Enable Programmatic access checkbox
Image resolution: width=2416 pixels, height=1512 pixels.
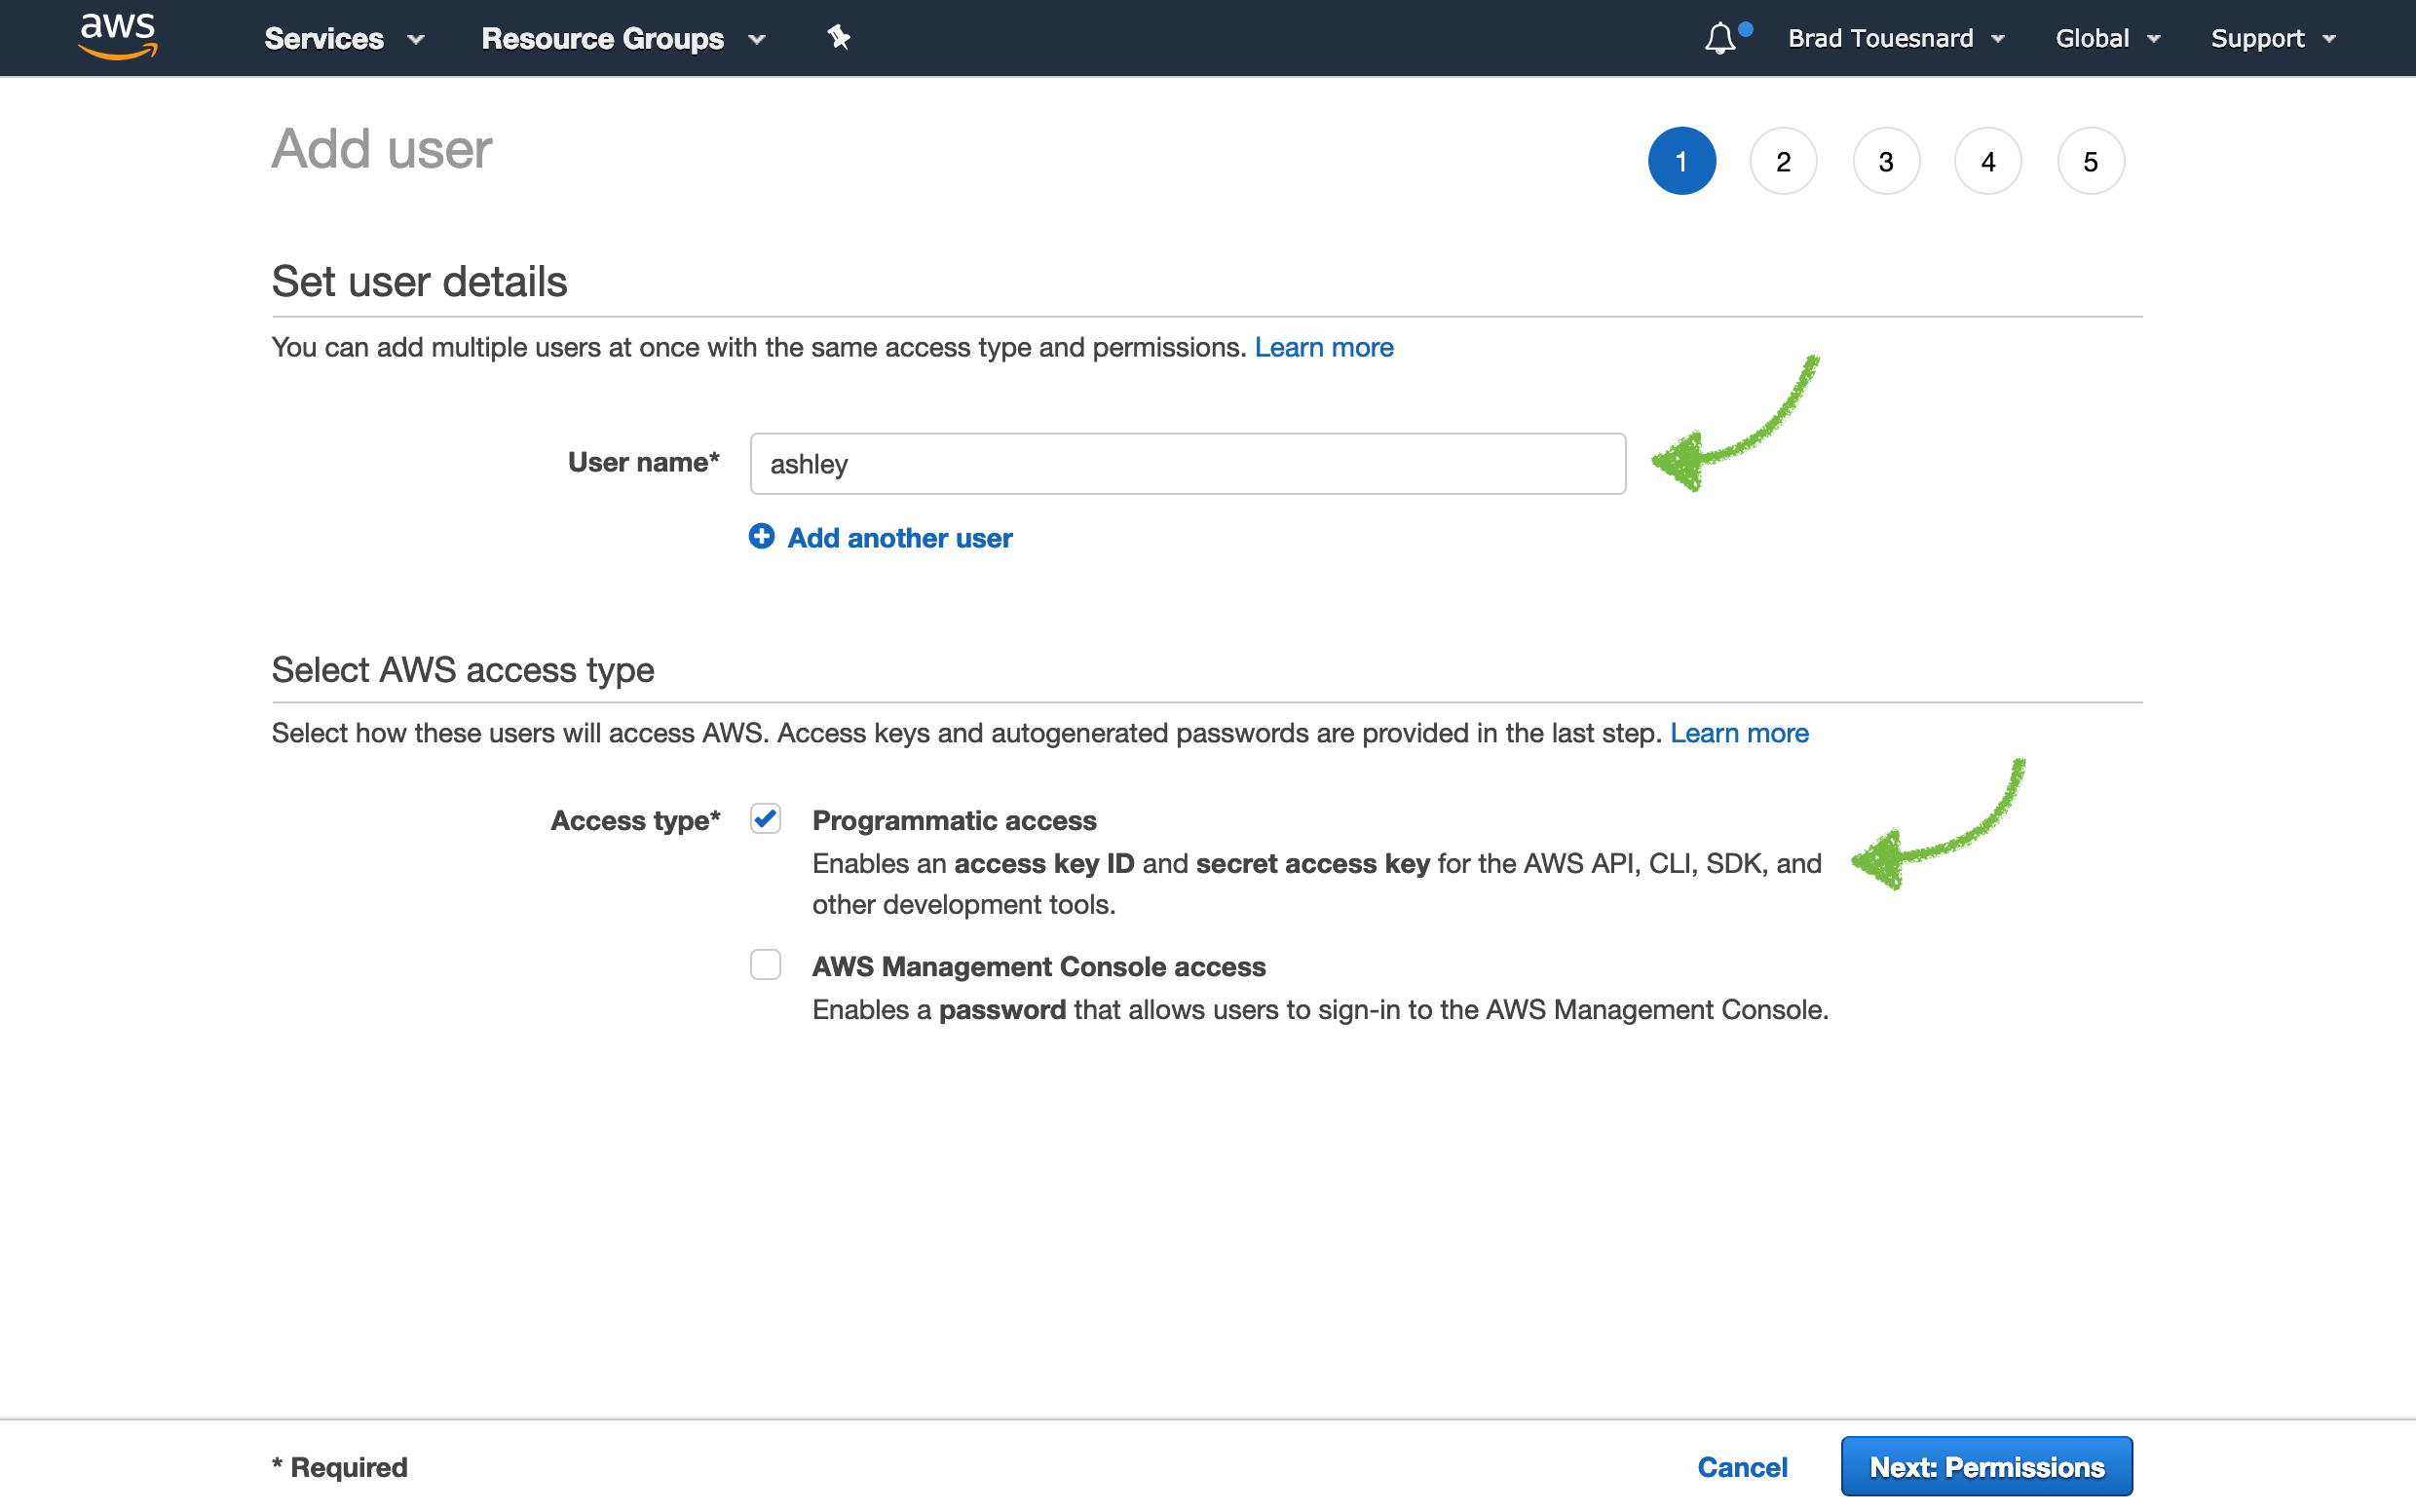766,819
